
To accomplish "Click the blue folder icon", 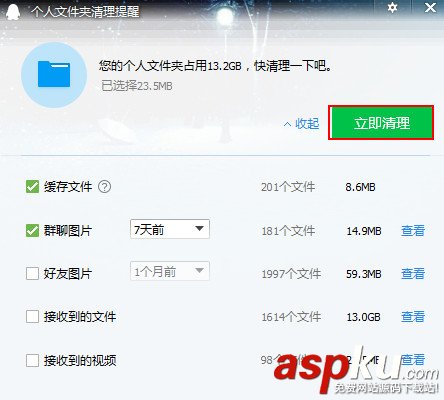I will (54, 74).
